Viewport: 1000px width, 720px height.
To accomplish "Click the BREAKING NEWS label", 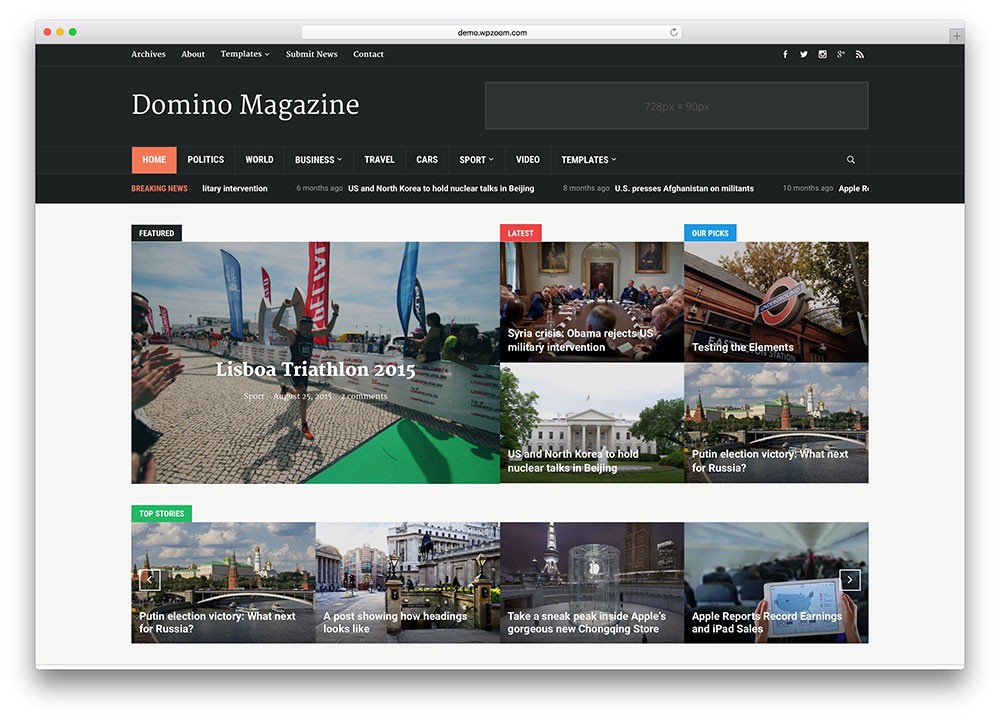I will click(159, 188).
